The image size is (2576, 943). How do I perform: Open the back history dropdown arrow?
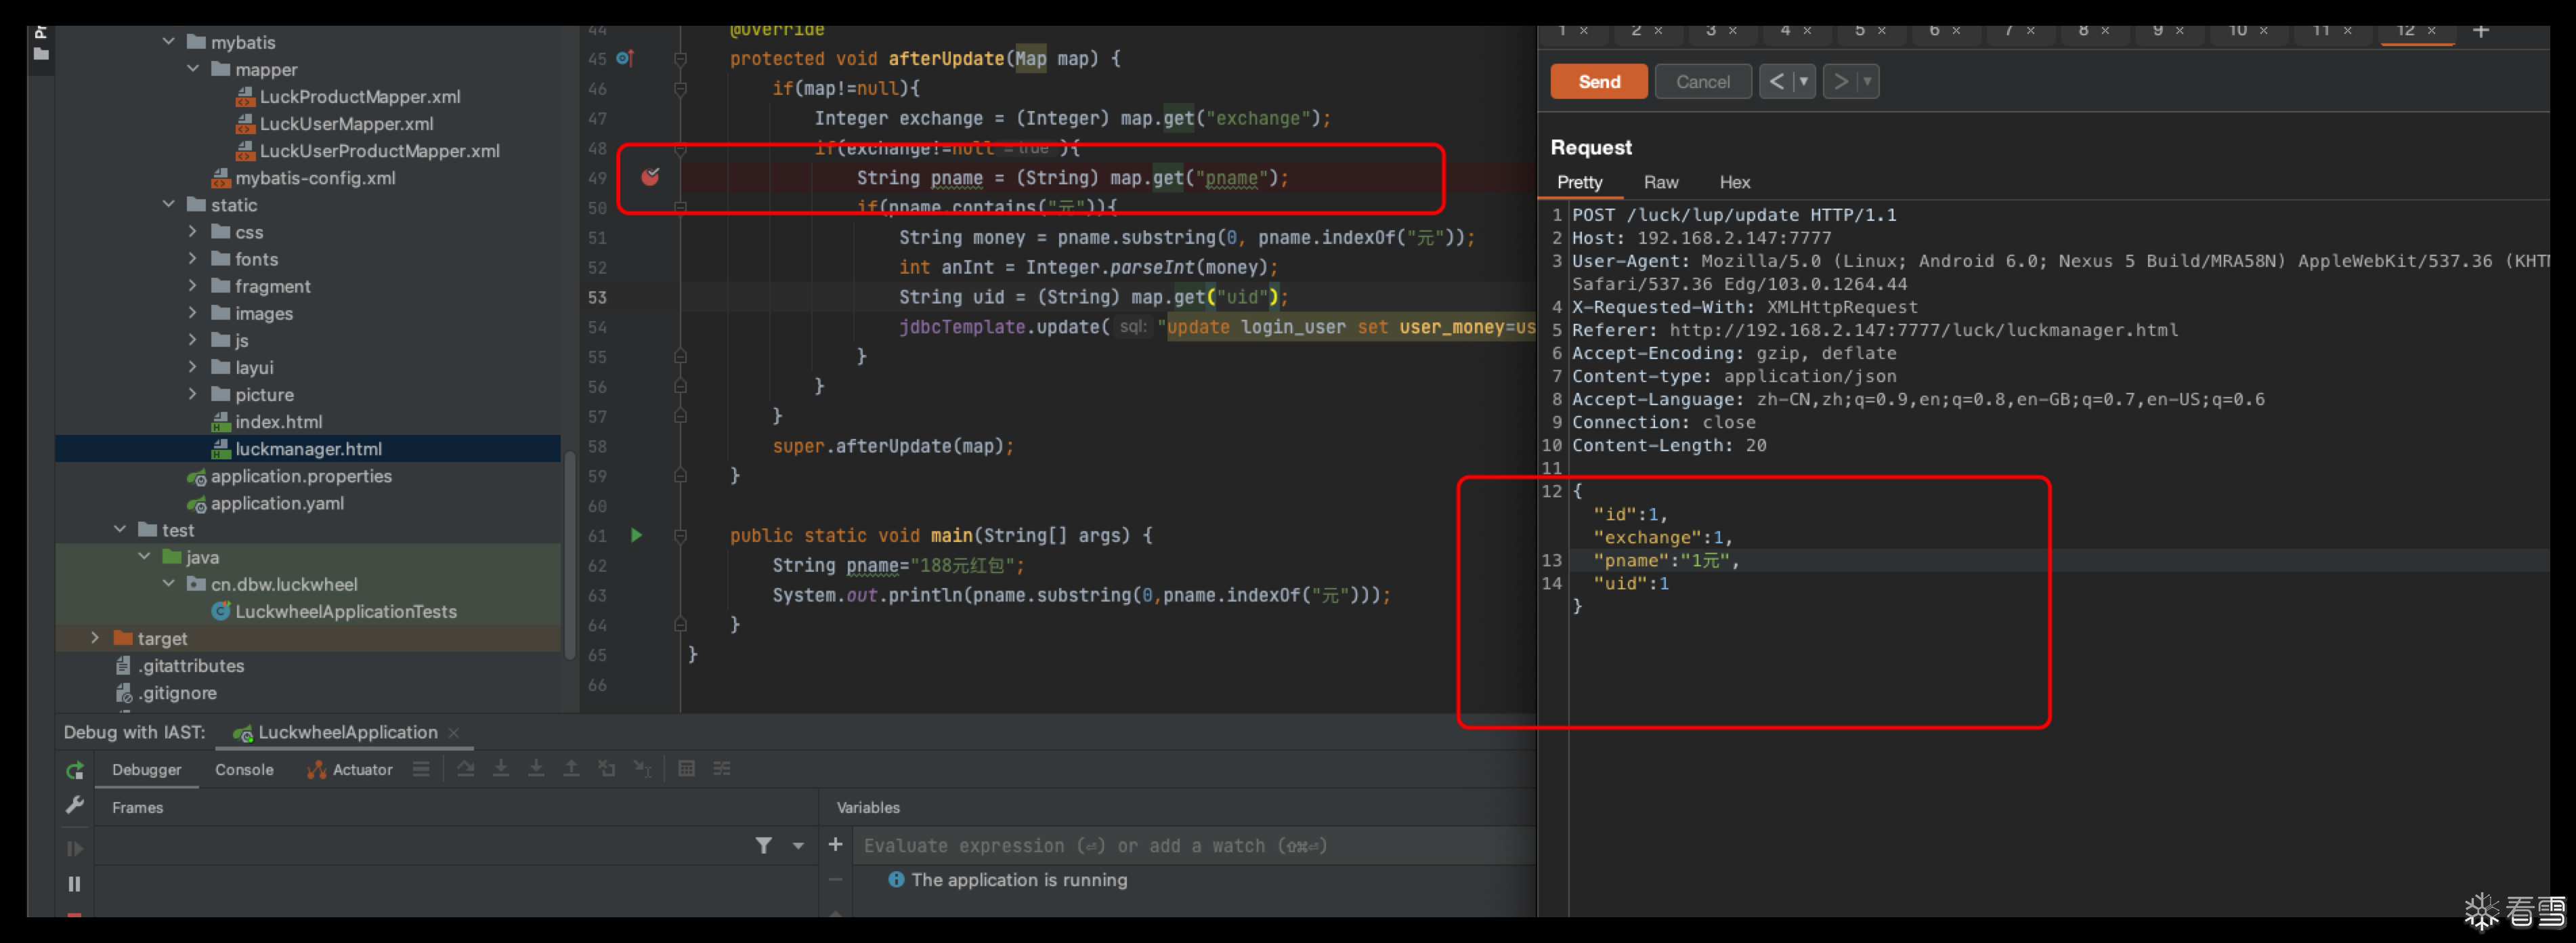1804,82
